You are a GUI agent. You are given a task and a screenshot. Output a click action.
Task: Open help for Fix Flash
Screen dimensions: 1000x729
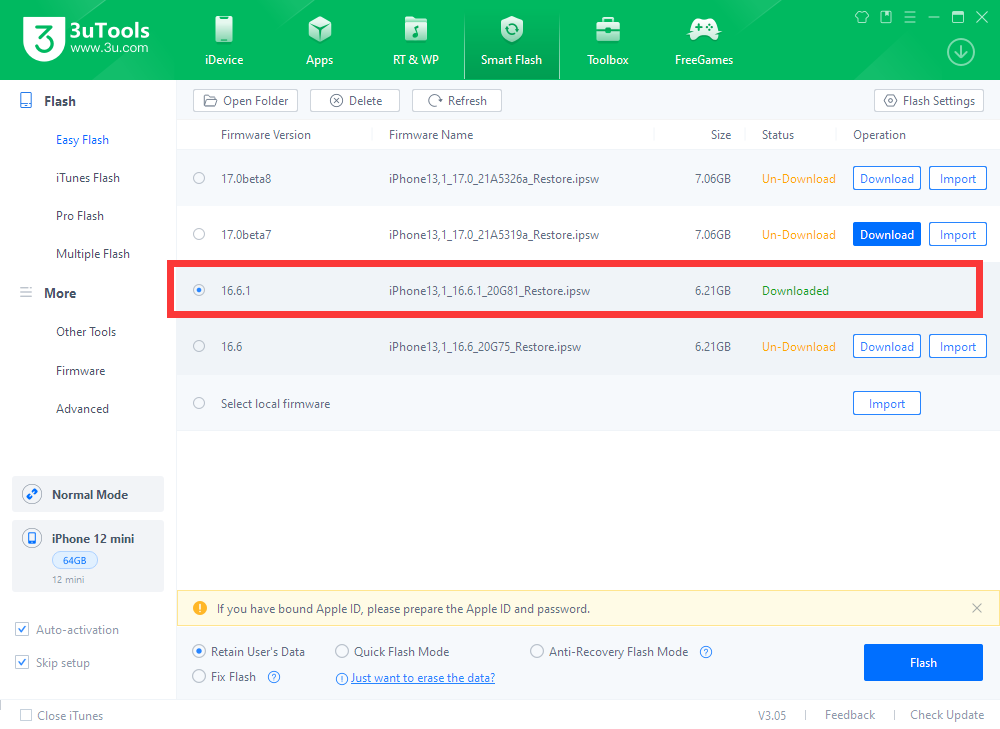click(x=274, y=677)
